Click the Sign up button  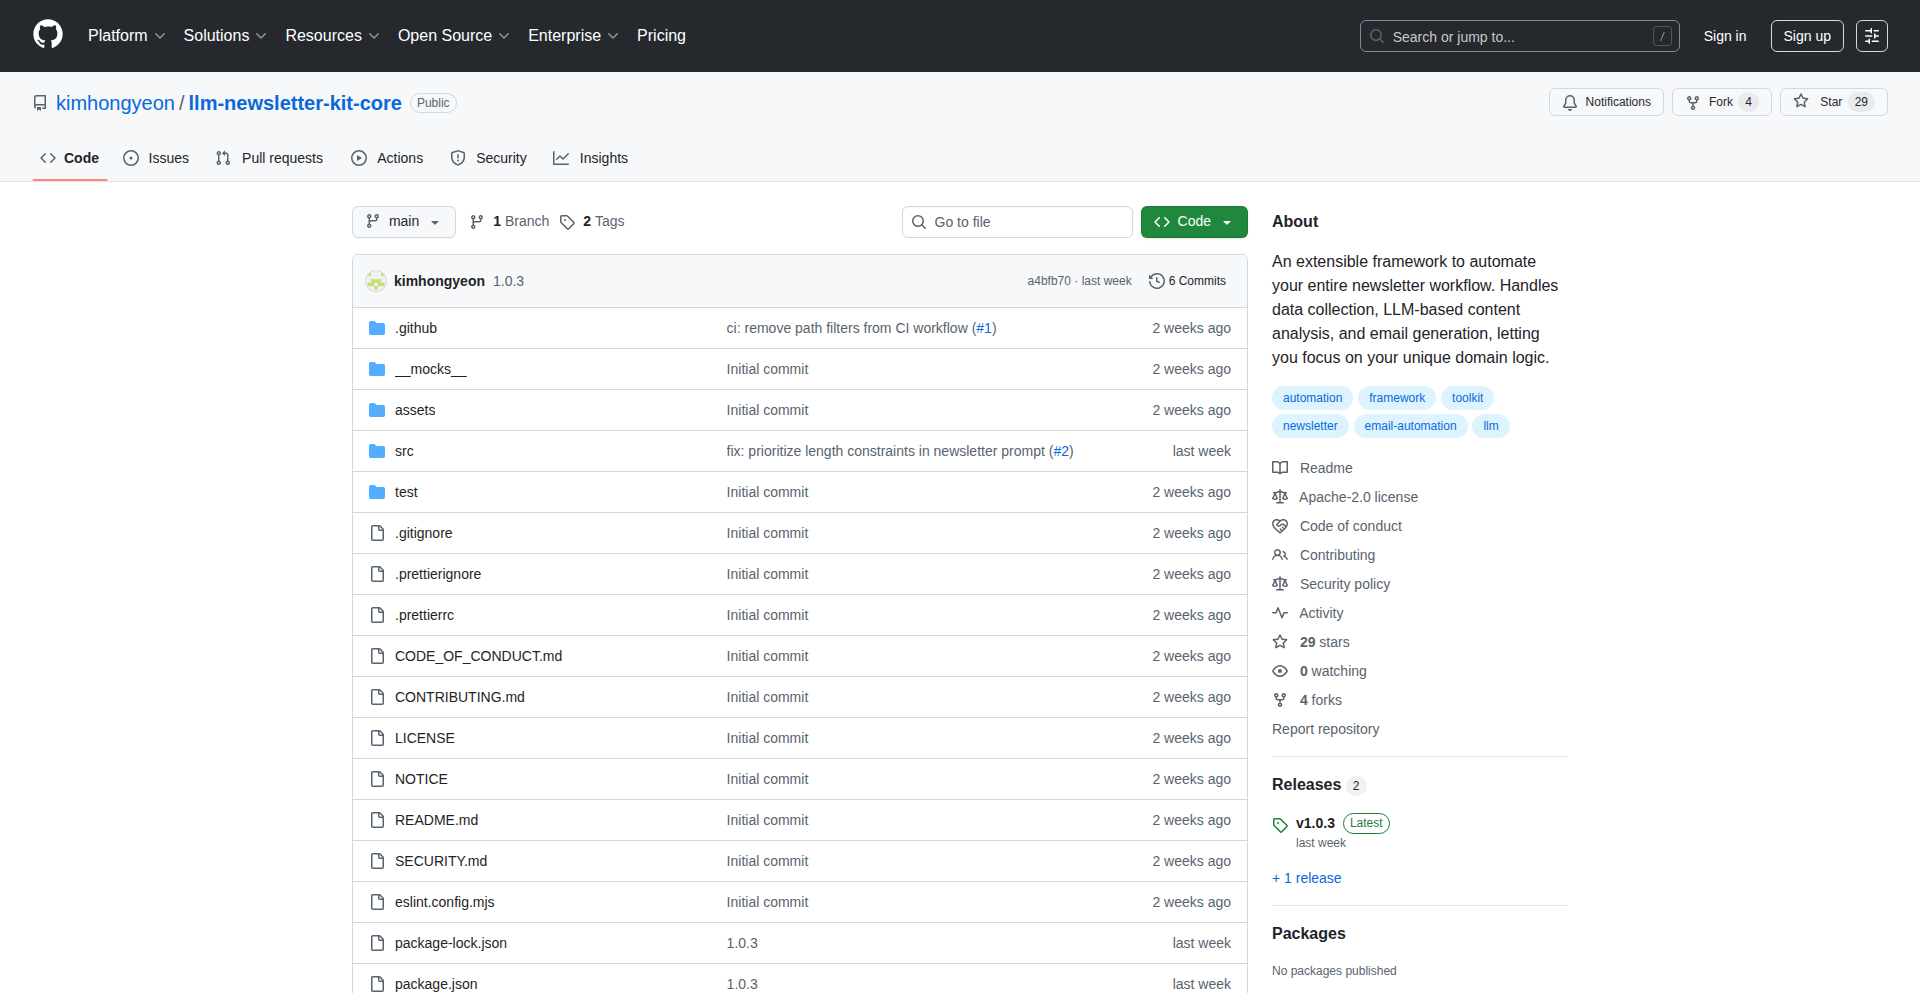(1806, 36)
